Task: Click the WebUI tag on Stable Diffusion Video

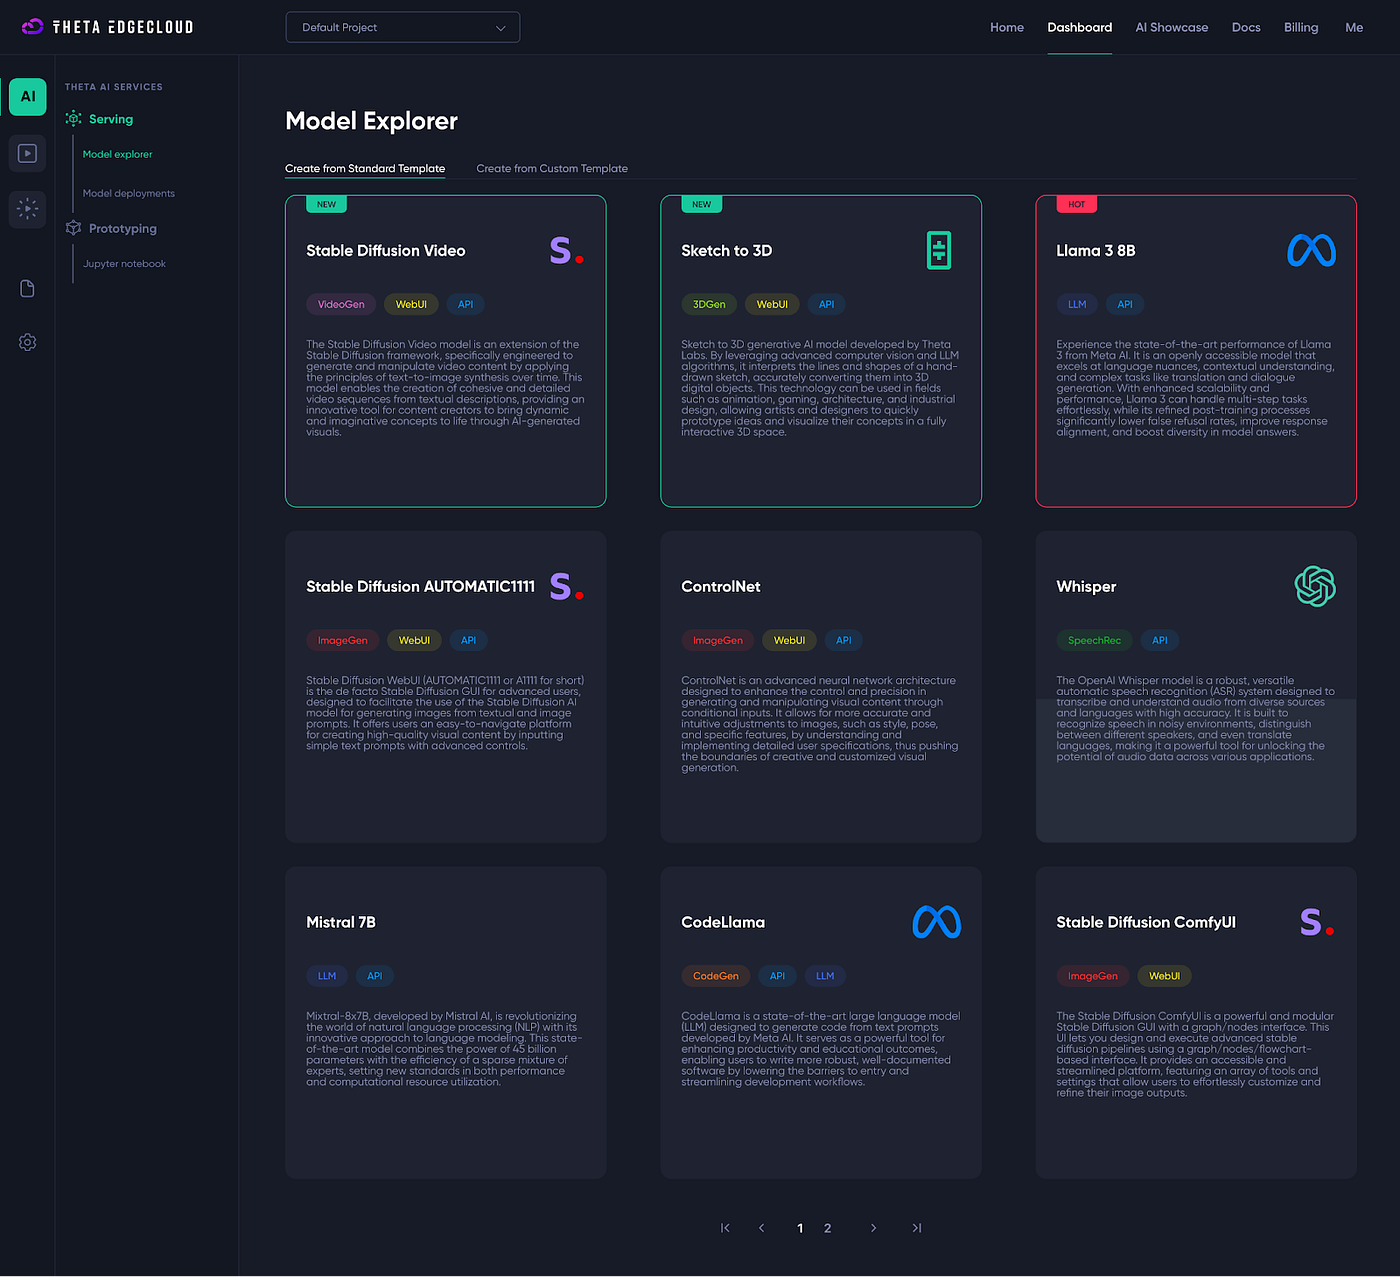Action: click(x=411, y=304)
